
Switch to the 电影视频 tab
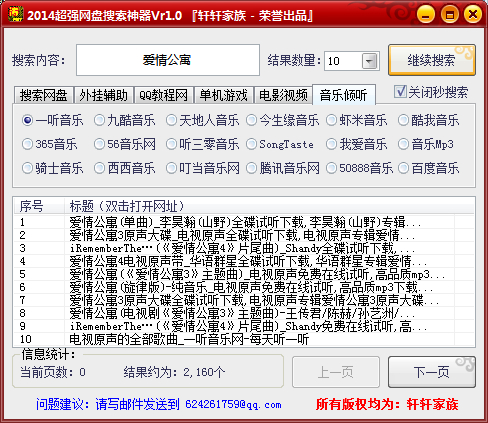pos(283,95)
